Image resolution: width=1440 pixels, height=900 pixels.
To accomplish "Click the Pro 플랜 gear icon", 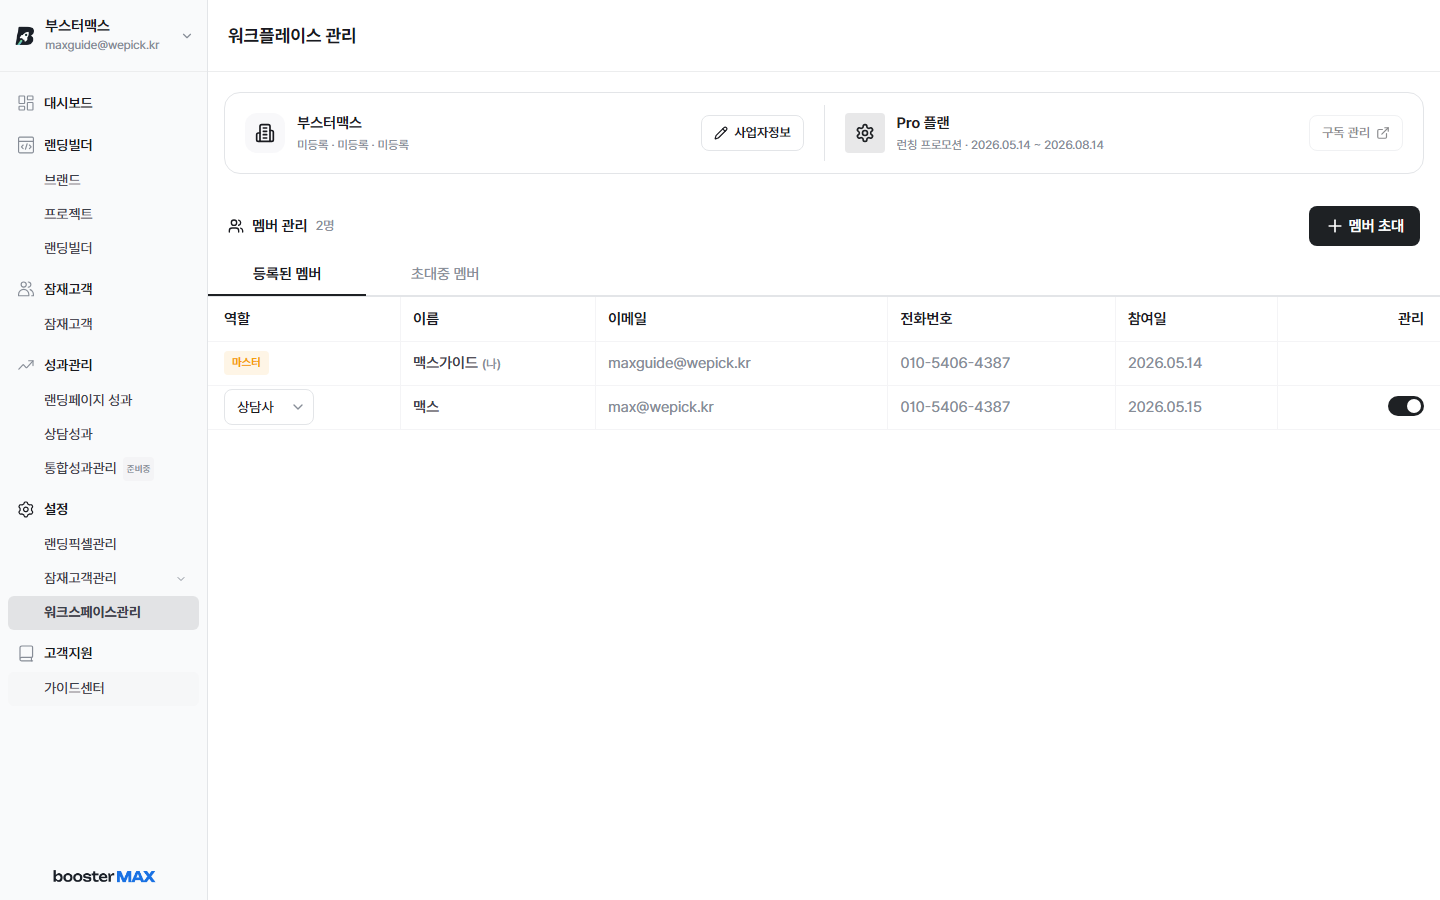I will 865,133.
